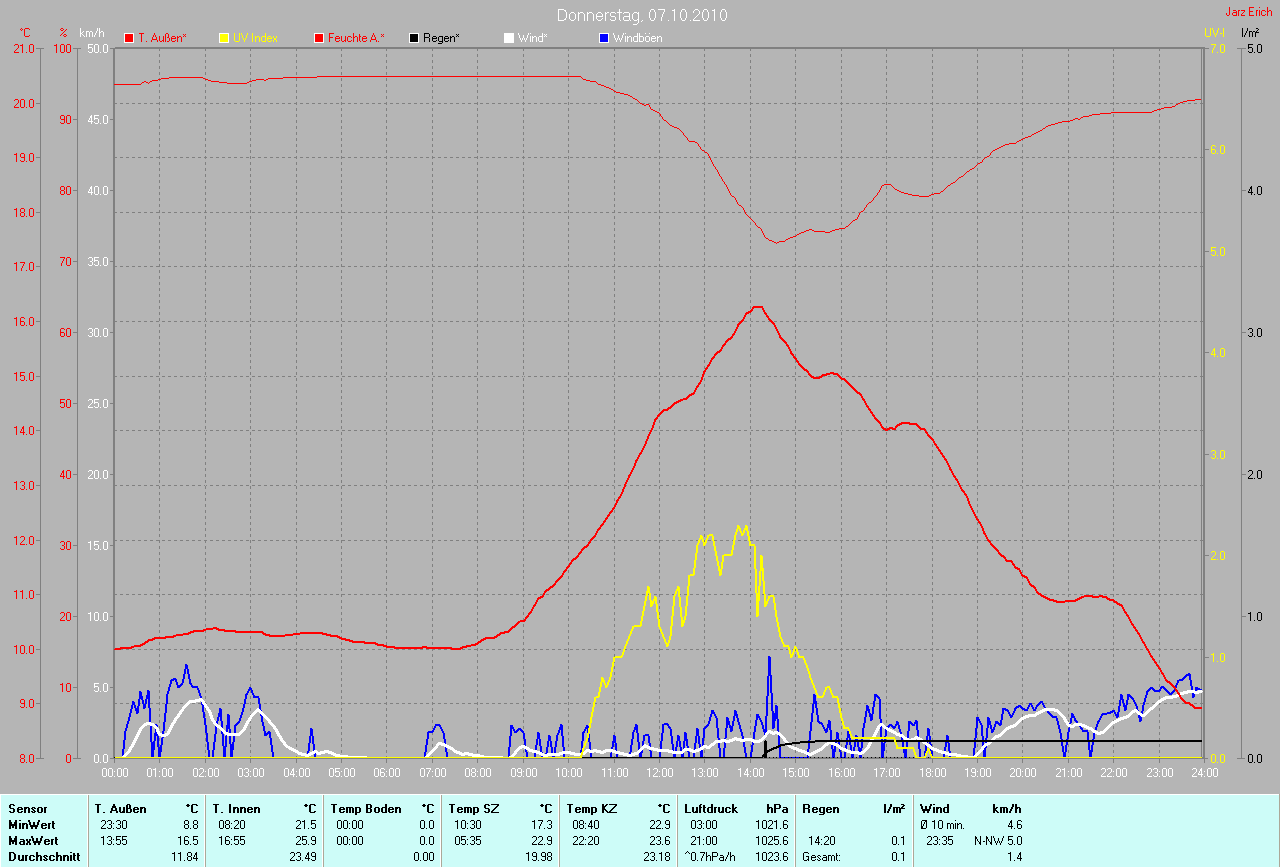Click the 12:00 time axis label
This screenshot has height=867, width=1280.
[660, 773]
